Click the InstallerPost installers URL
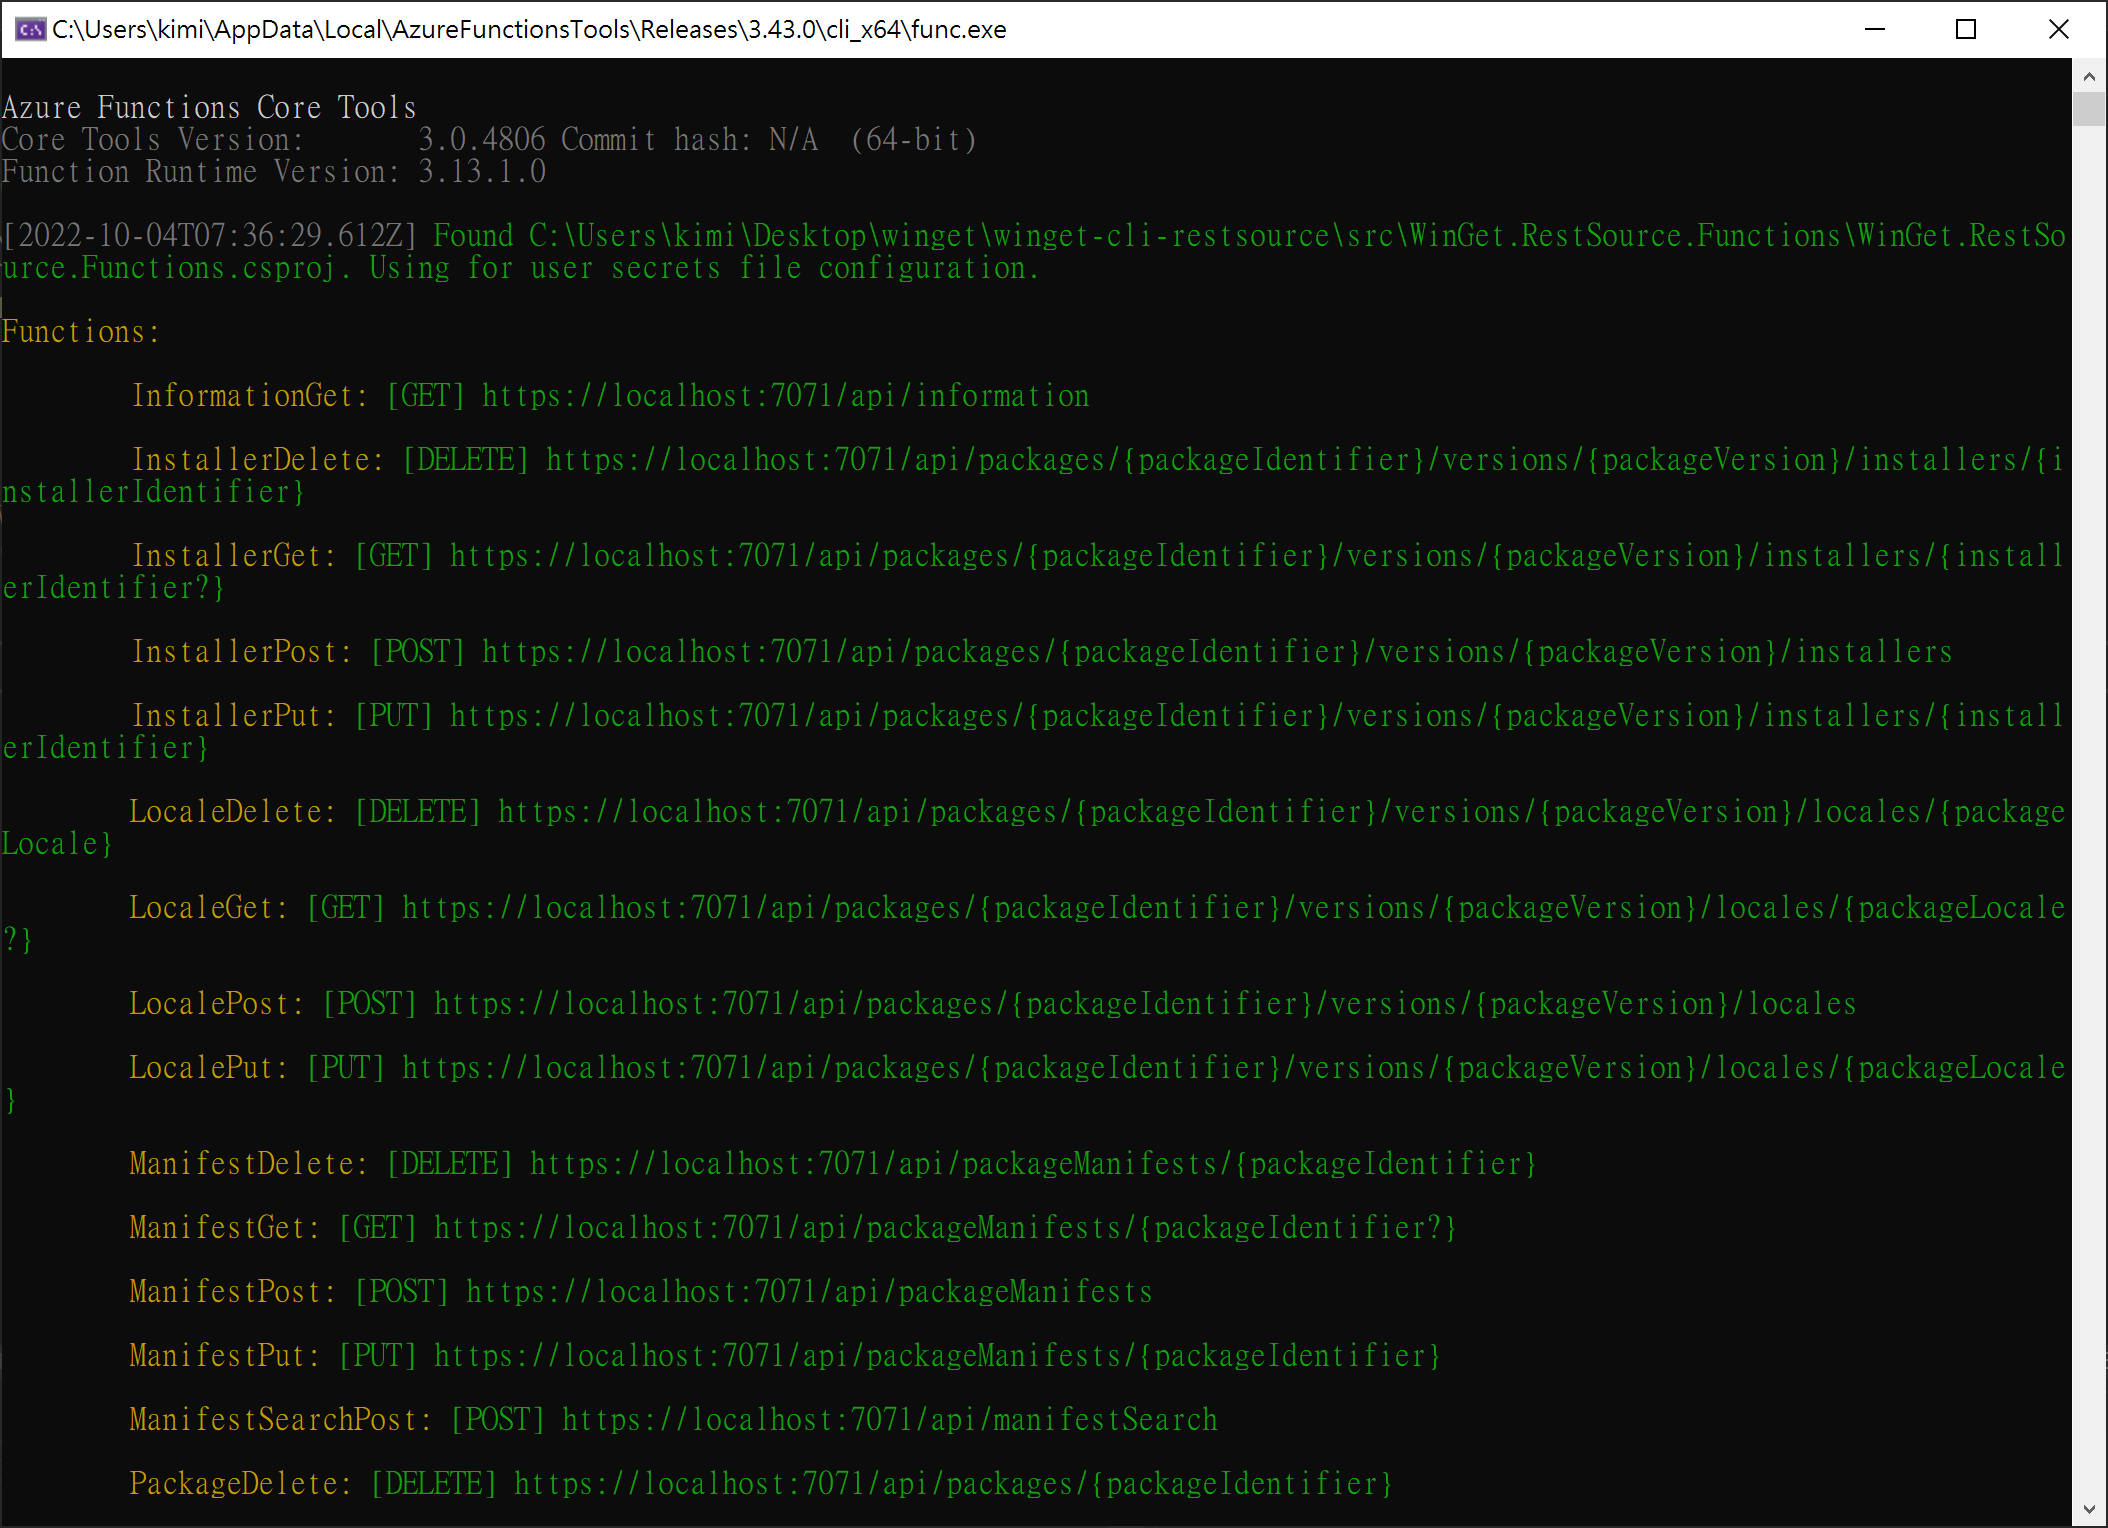 (x=1217, y=652)
